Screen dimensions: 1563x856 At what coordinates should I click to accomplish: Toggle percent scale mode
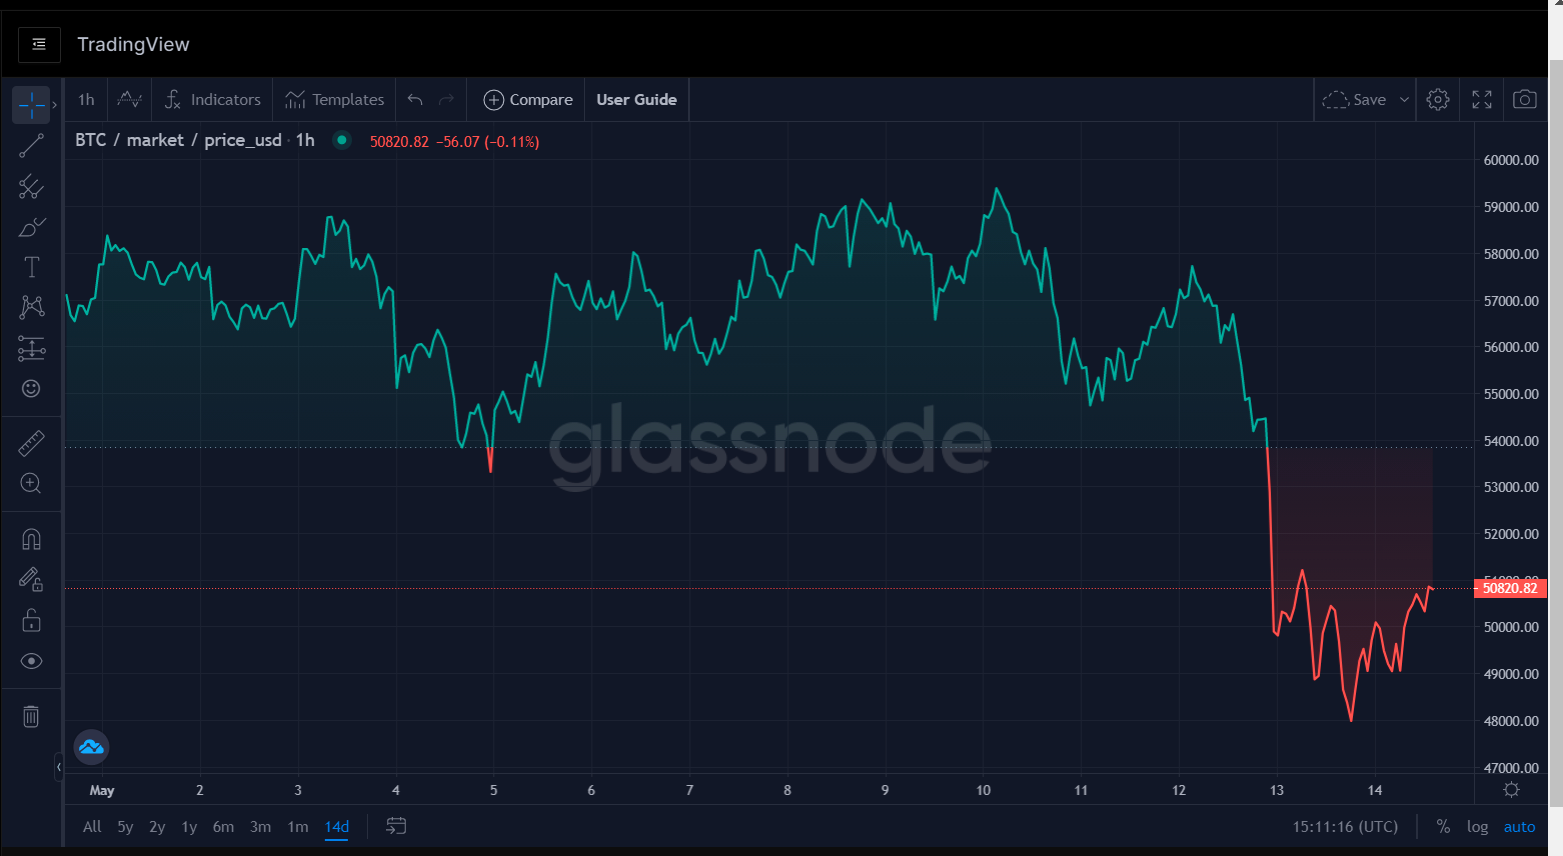[x=1443, y=827]
